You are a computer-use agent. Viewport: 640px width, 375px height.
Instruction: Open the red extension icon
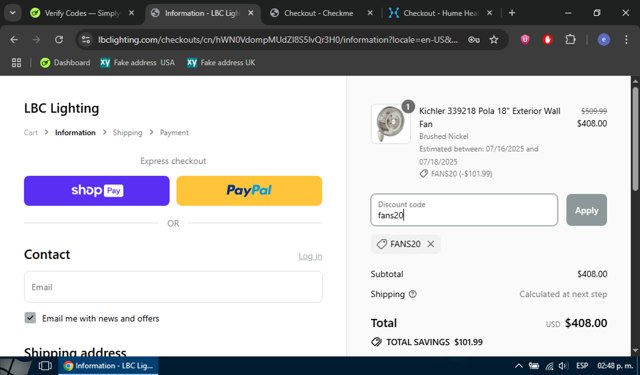547,40
